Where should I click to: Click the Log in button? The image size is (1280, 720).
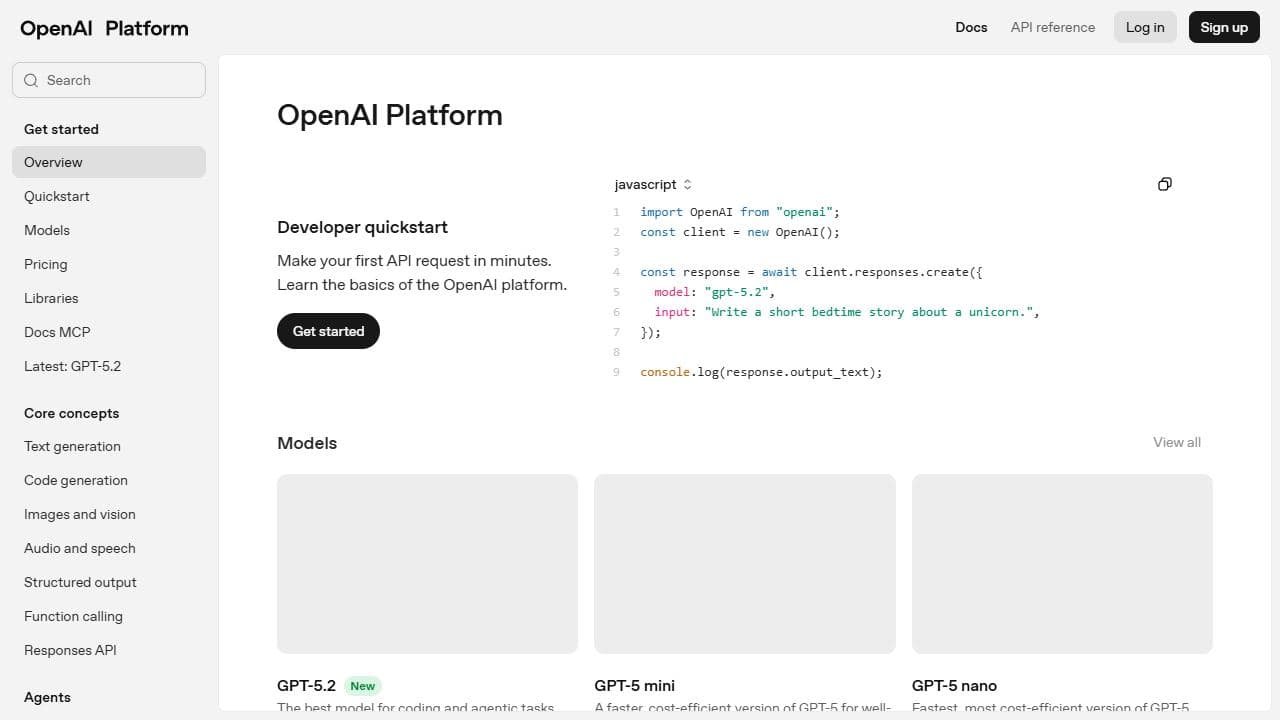coord(1145,27)
